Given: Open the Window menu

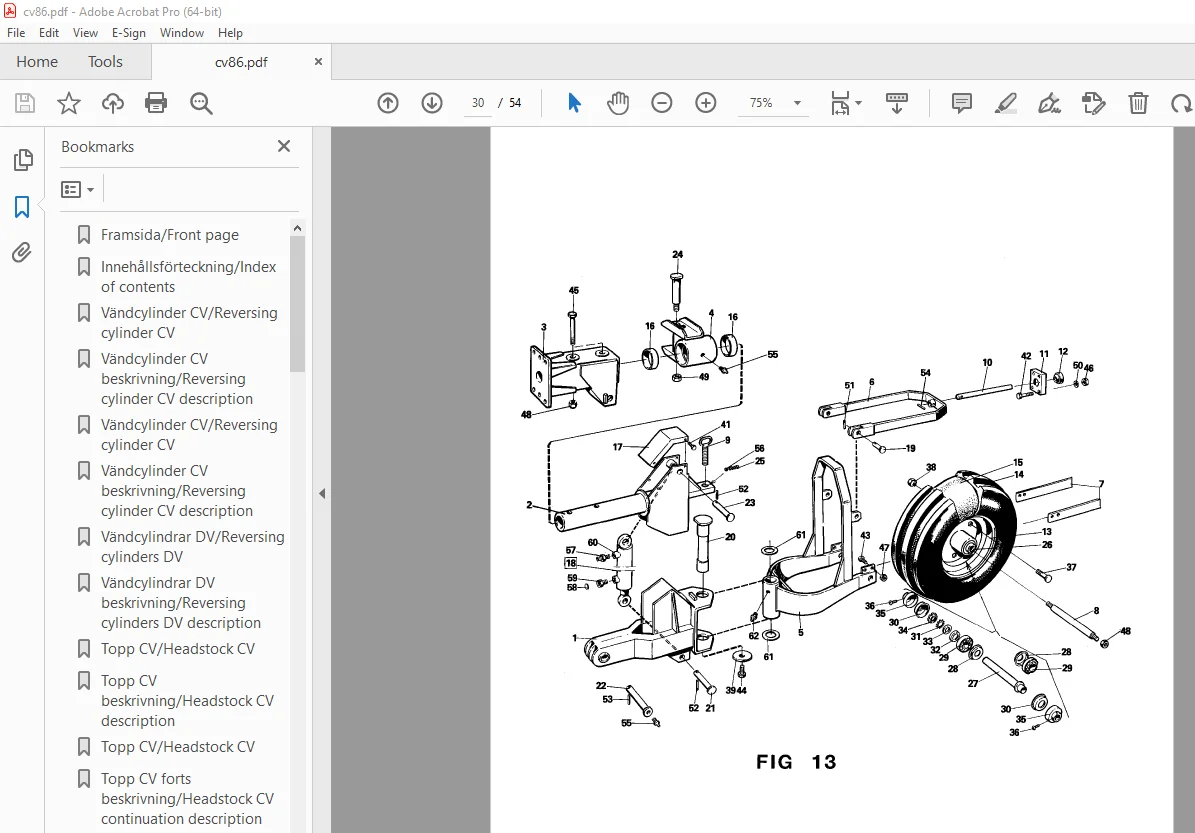Looking at the screenshot, I should pos(181,33).
